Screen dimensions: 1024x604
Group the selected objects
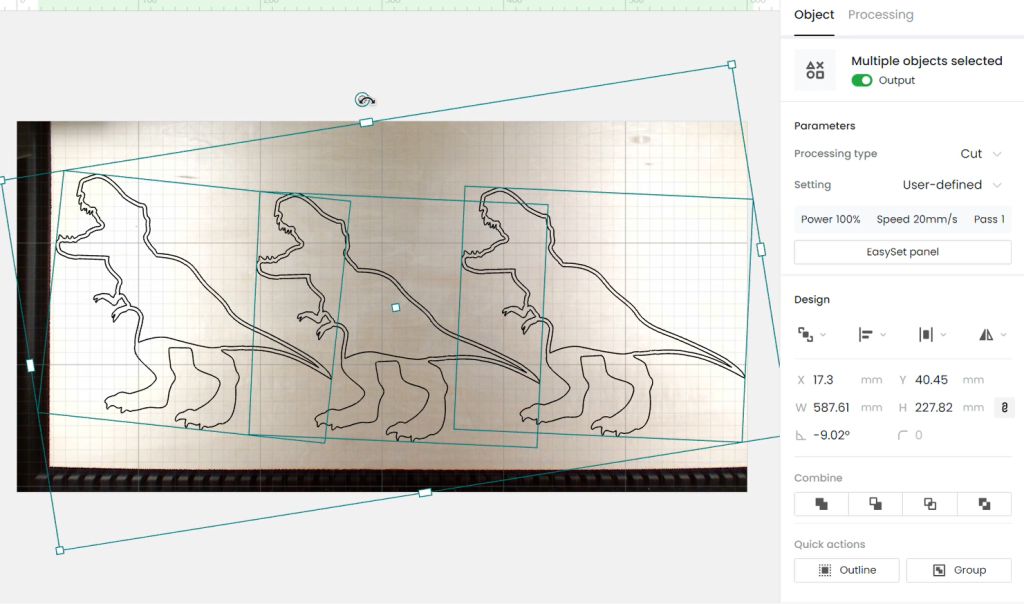click(959, 570)
